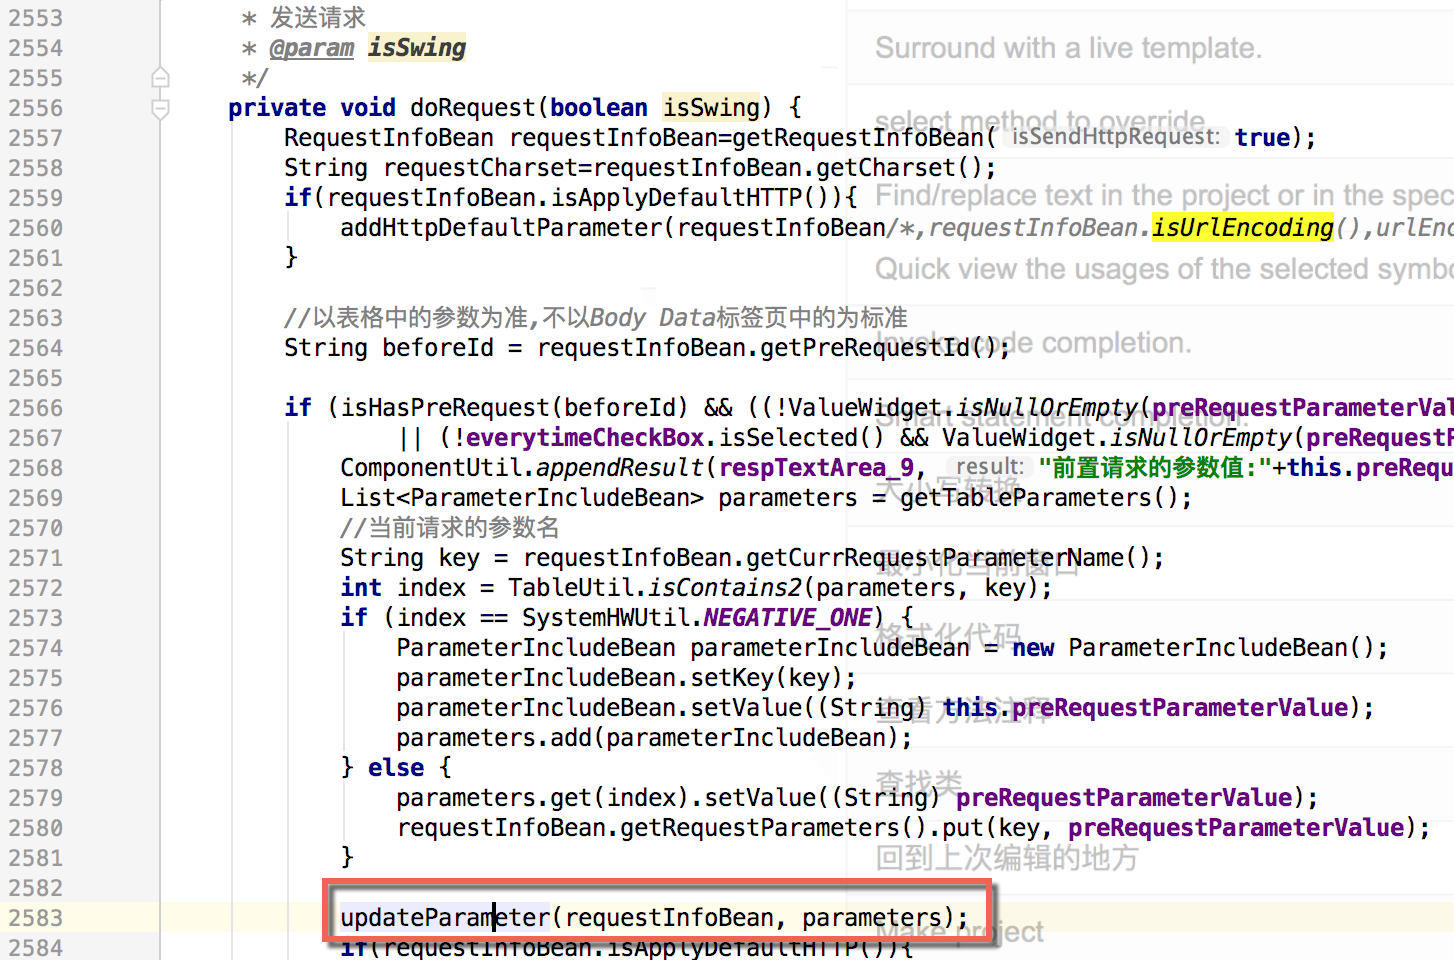The height and width of the screenshot is (960, 1454).
Task: Click the boolean keyword in the doRequest signature
Action: click(599, 108)
